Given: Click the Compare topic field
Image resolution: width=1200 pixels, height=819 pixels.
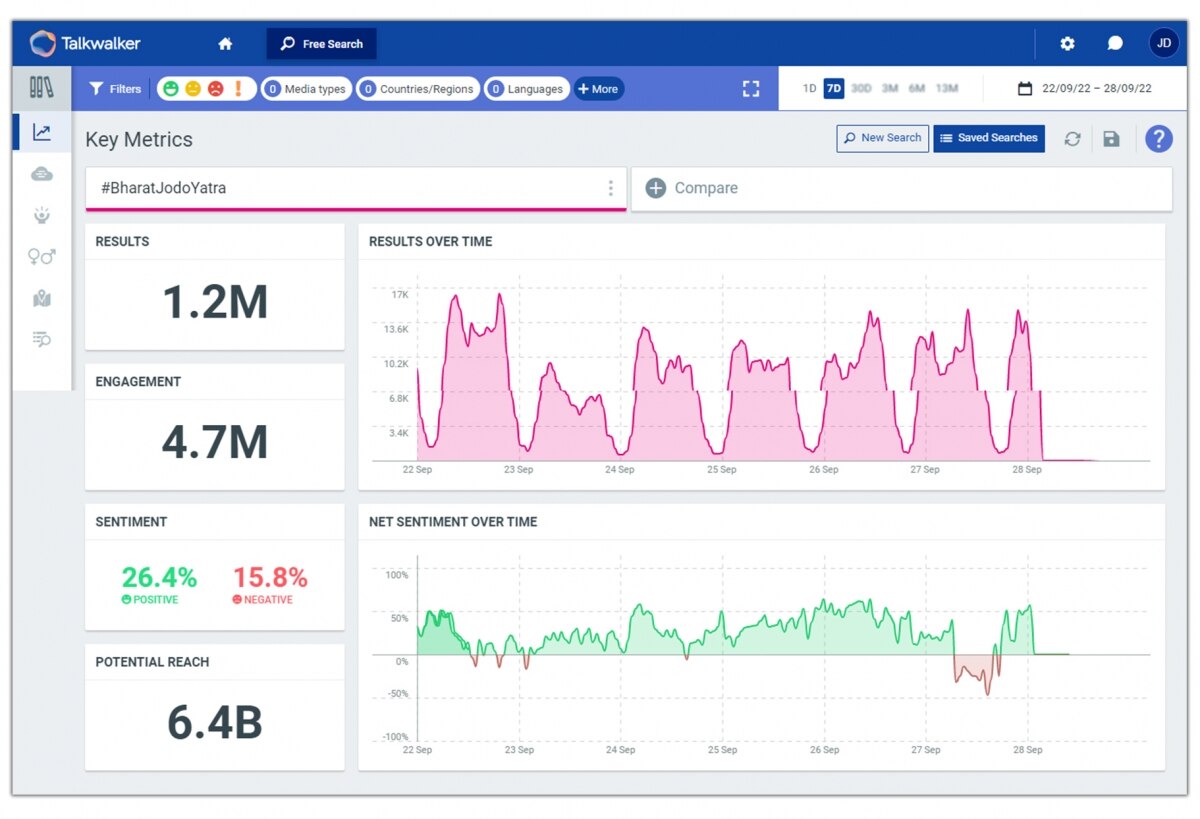Looking at the screenshot, I should (900, 188).
